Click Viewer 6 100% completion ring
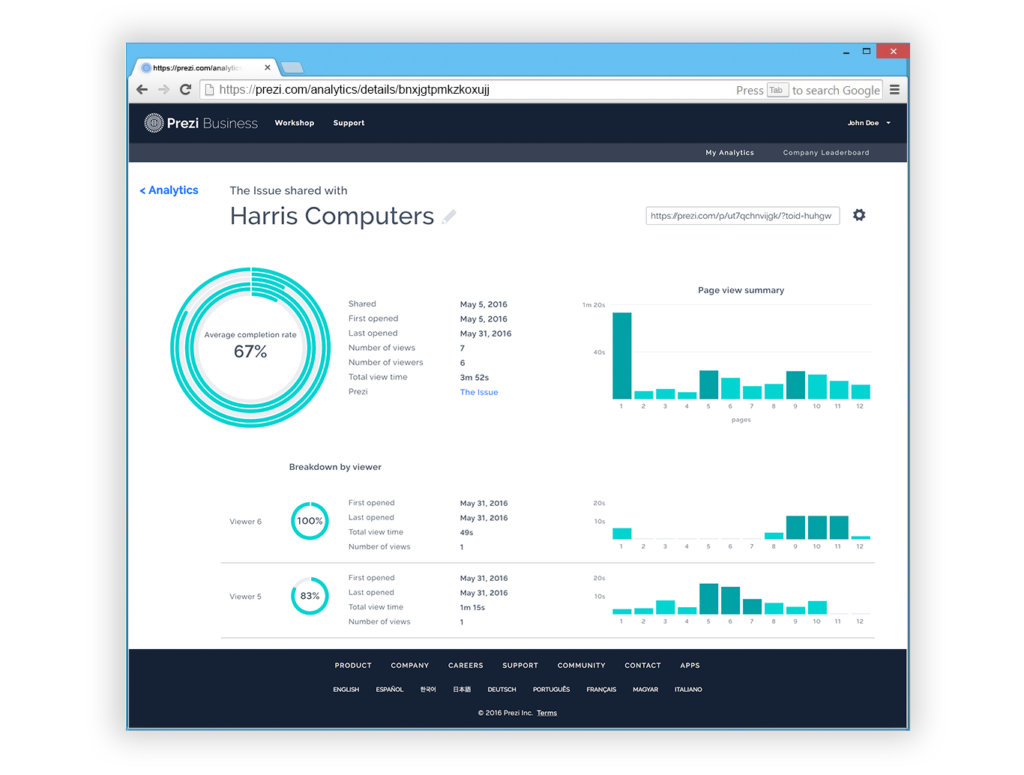Image resolution: width=1024 pixels, height=775 pixels. tap(310, 520)
